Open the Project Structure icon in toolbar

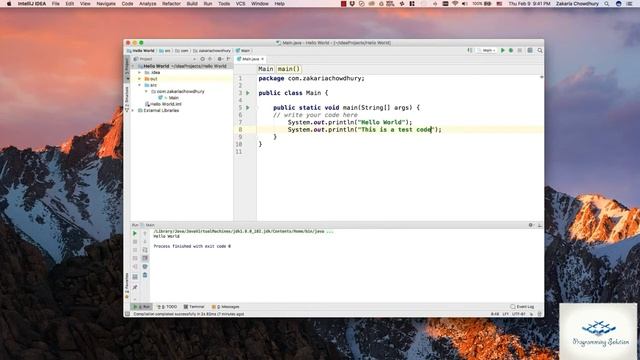[530, 51]
